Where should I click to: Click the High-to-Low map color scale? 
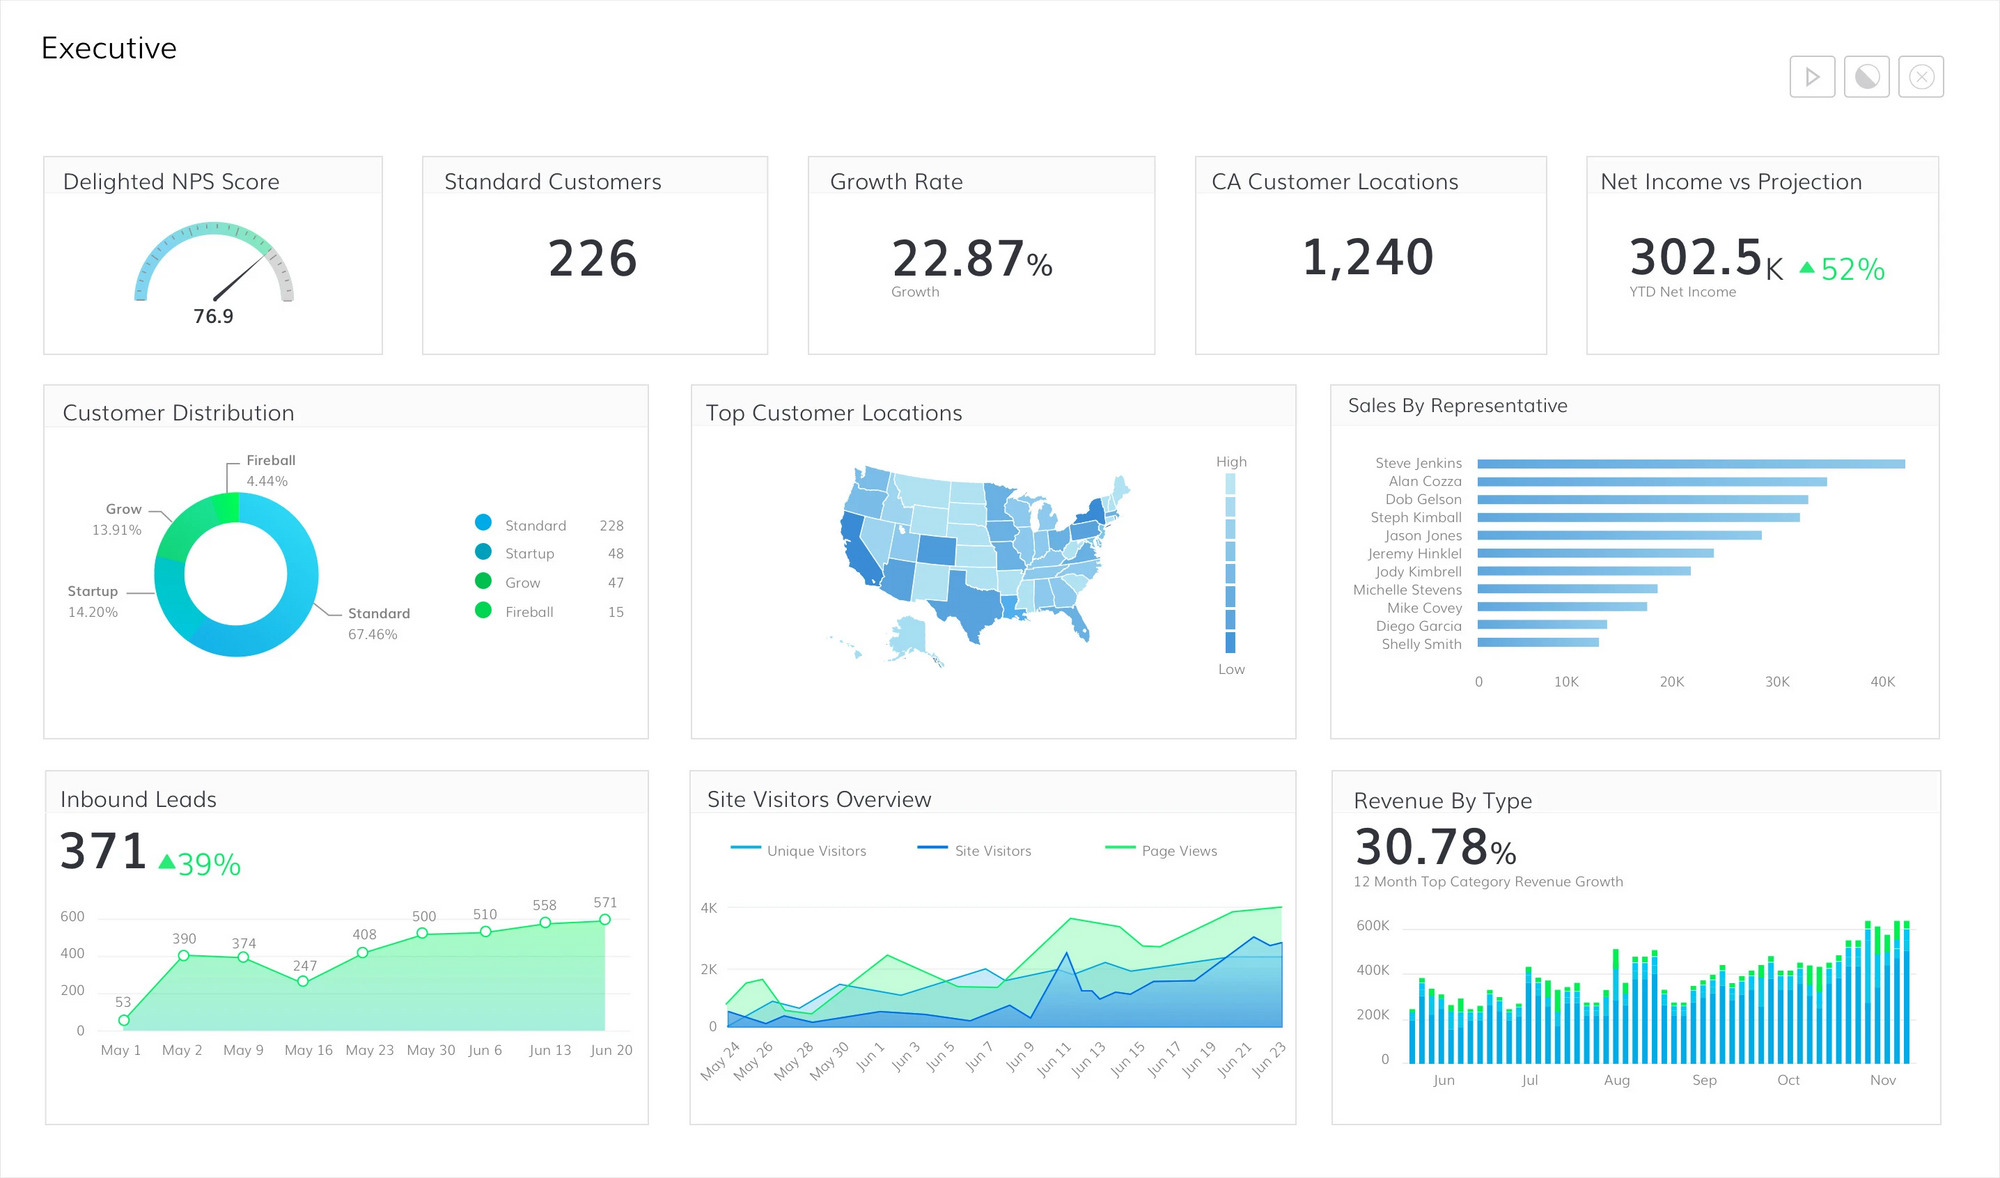point(1229,565)
